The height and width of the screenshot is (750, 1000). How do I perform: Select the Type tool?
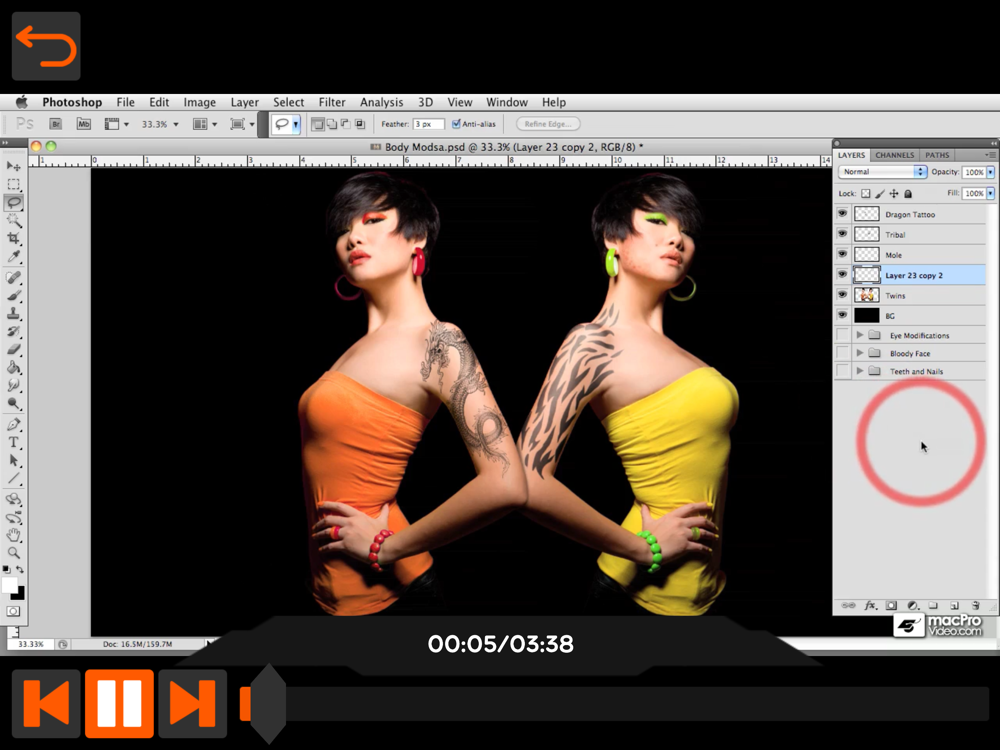click(x=13, y=442)
